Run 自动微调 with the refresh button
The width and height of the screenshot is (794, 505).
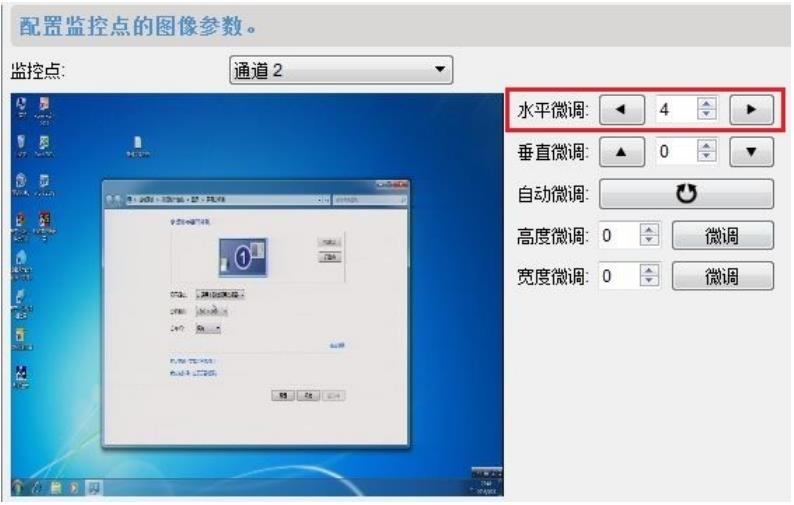pos(686,193)
